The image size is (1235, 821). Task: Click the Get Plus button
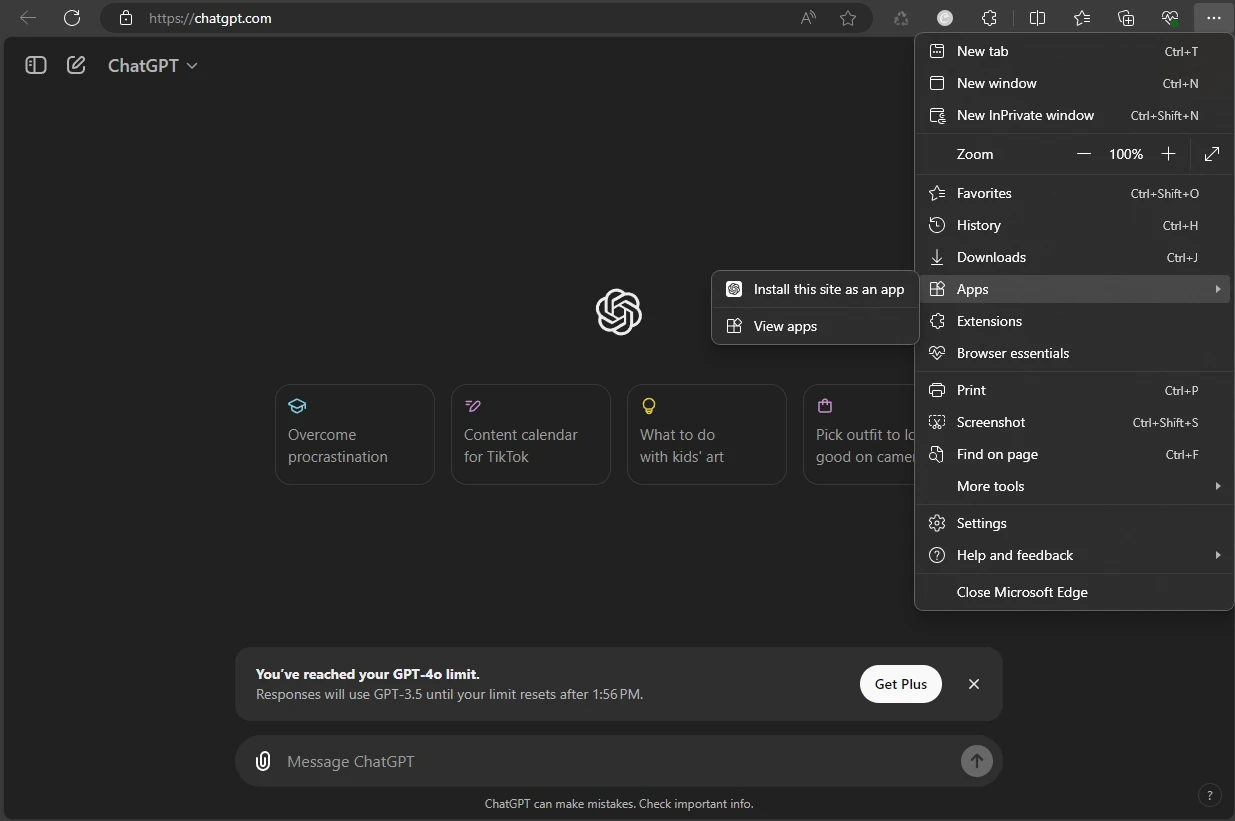click(x=901, y=684)
